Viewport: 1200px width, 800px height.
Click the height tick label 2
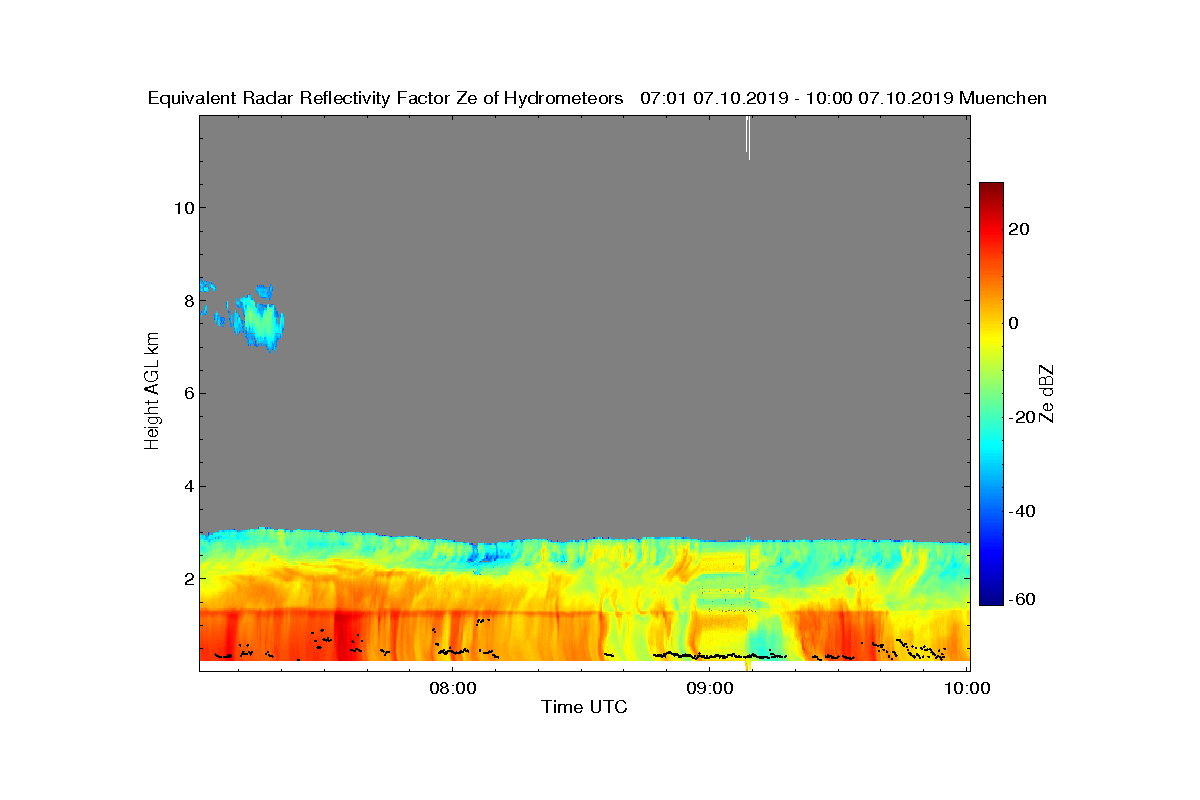pyautogui.click(x=188, y=578)
